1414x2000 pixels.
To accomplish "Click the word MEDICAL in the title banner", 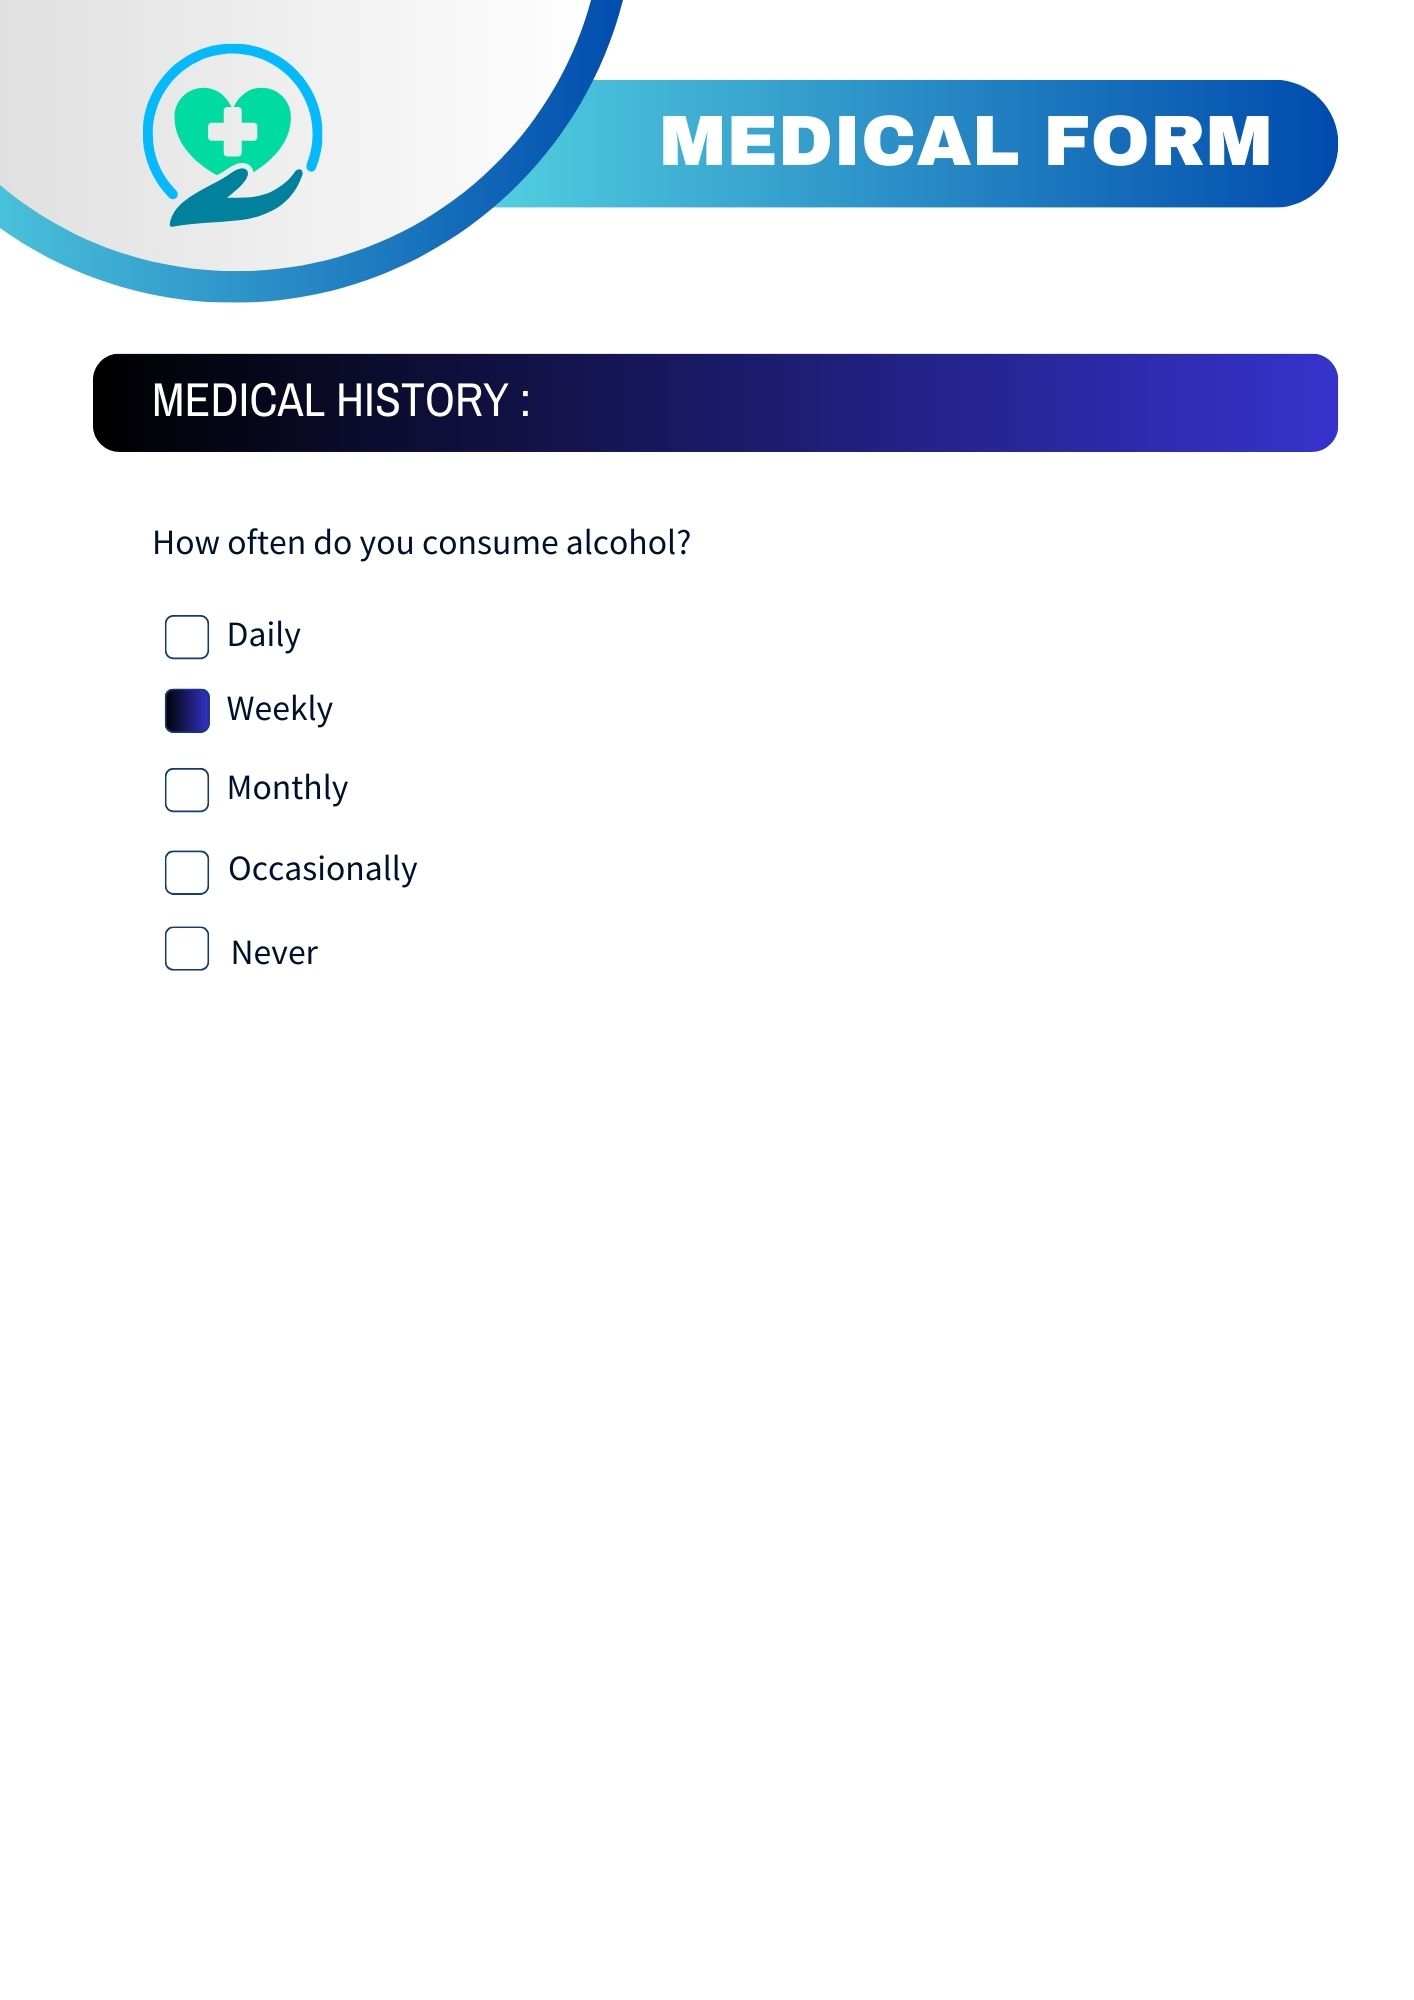I will pyautogui.click(x=838, y=141).
